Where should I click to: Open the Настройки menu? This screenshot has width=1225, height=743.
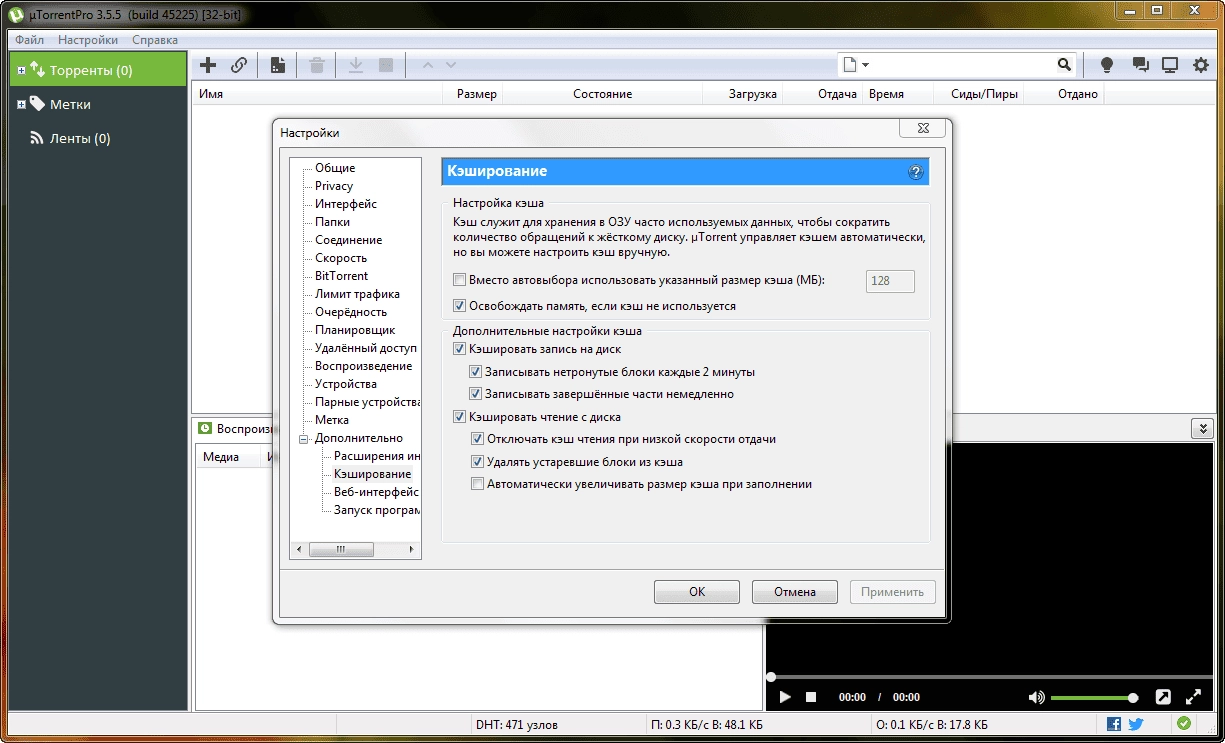88,40
